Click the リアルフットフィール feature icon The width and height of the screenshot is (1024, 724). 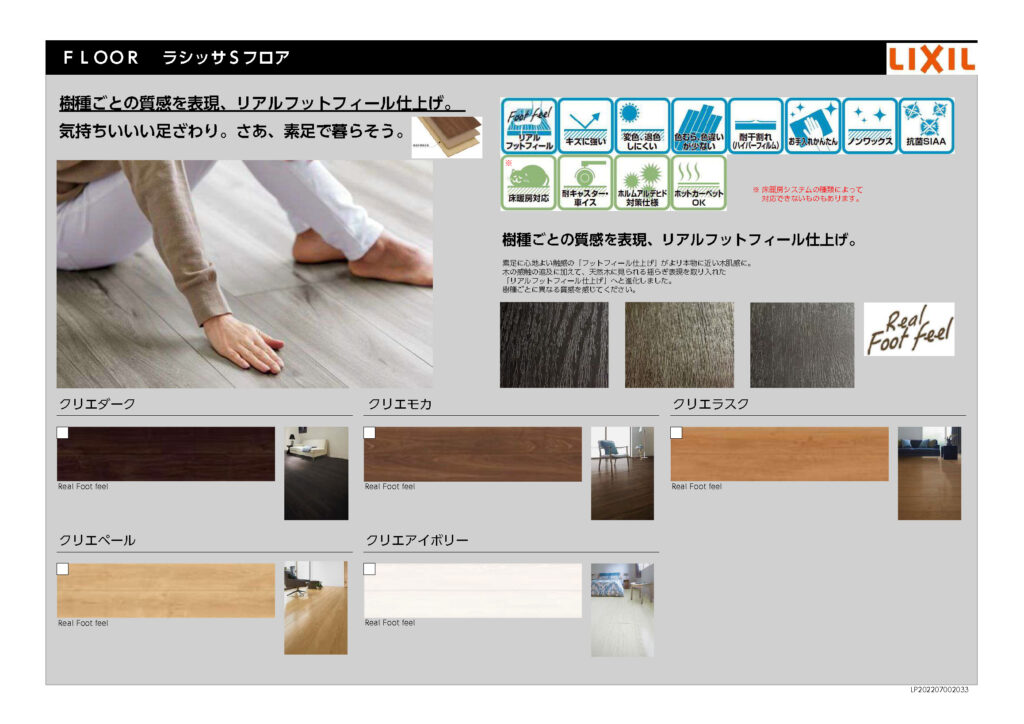coord(528,126)
